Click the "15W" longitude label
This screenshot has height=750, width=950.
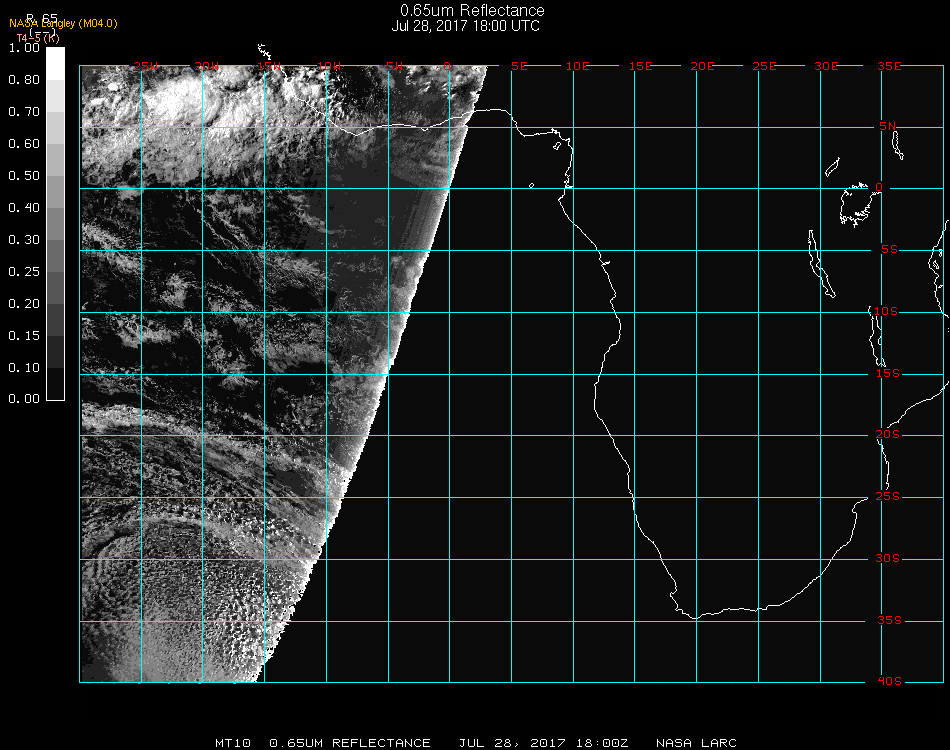[269, 66]
